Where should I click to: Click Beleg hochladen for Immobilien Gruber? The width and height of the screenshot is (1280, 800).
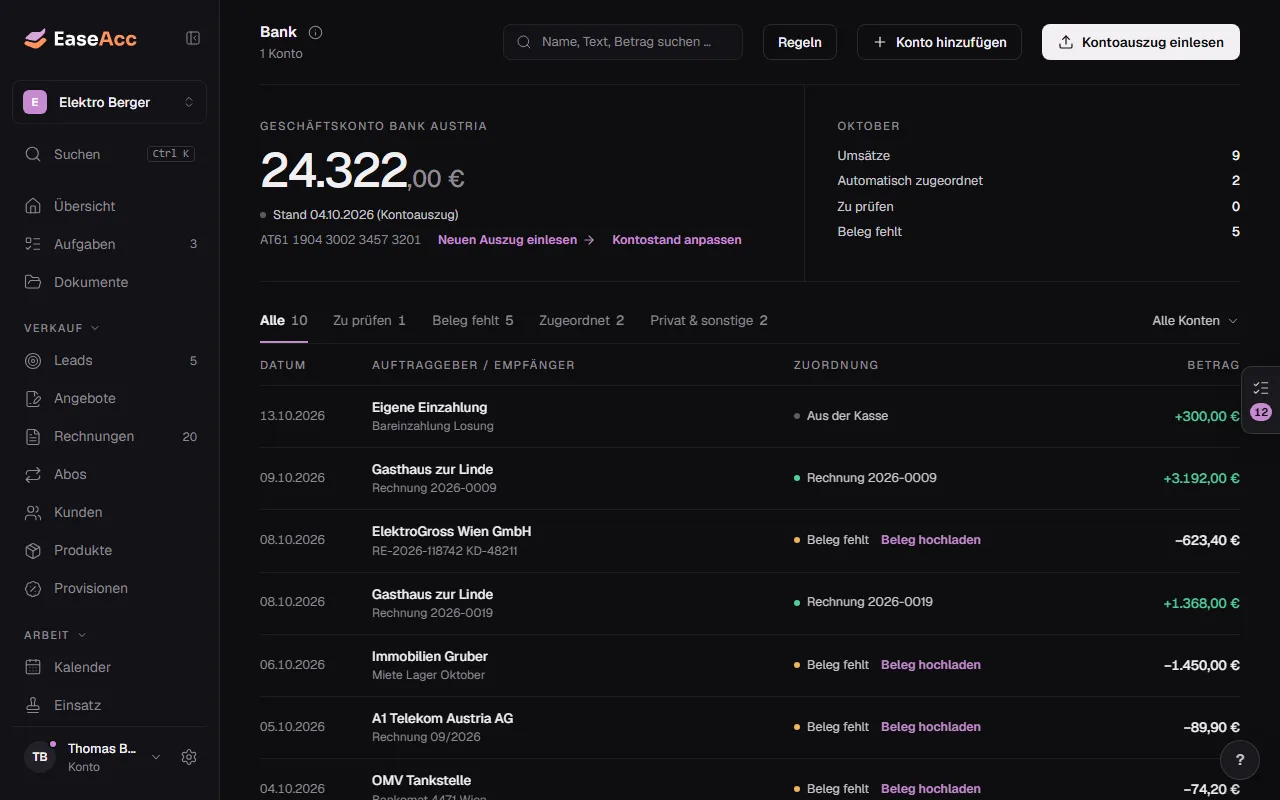[931, 665]
